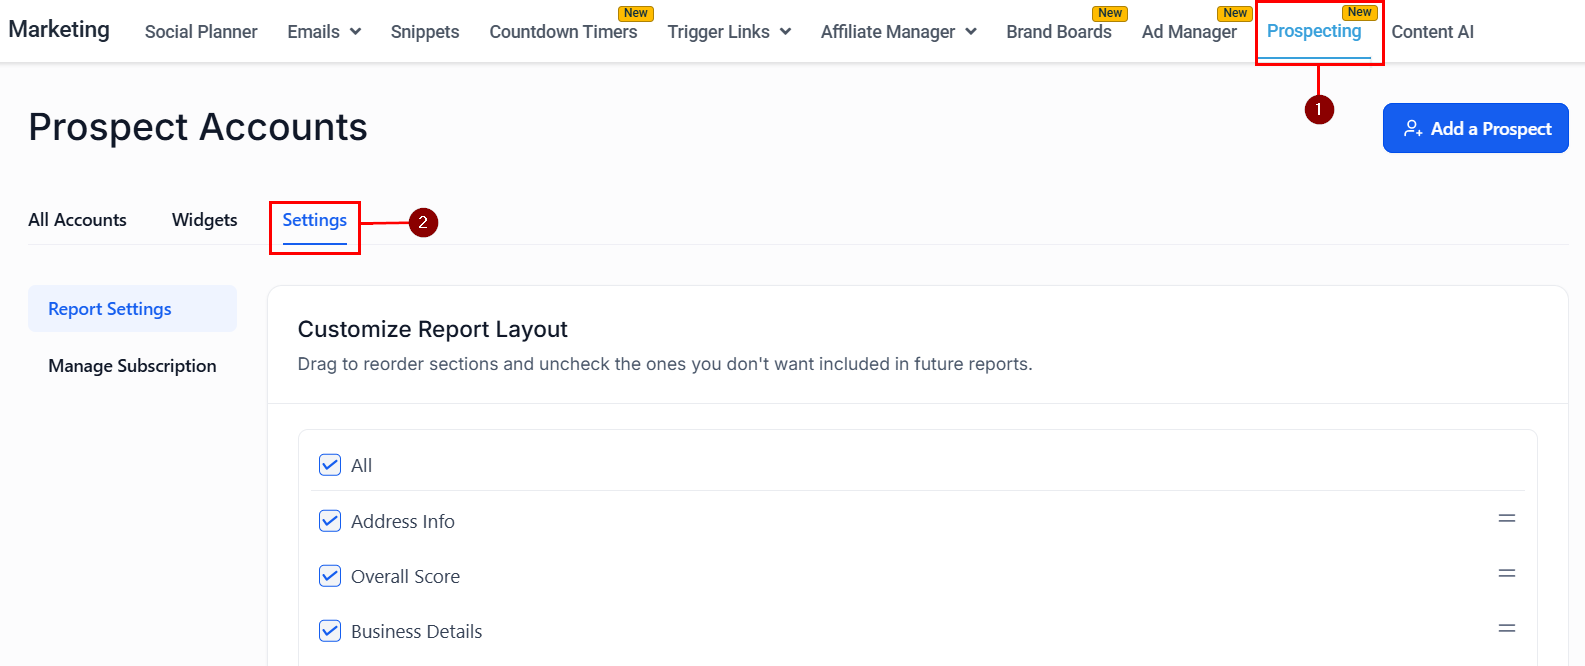Click the Address Info reorder handle icon
Screen dimensions: 1585x666
click(1507, 519)
